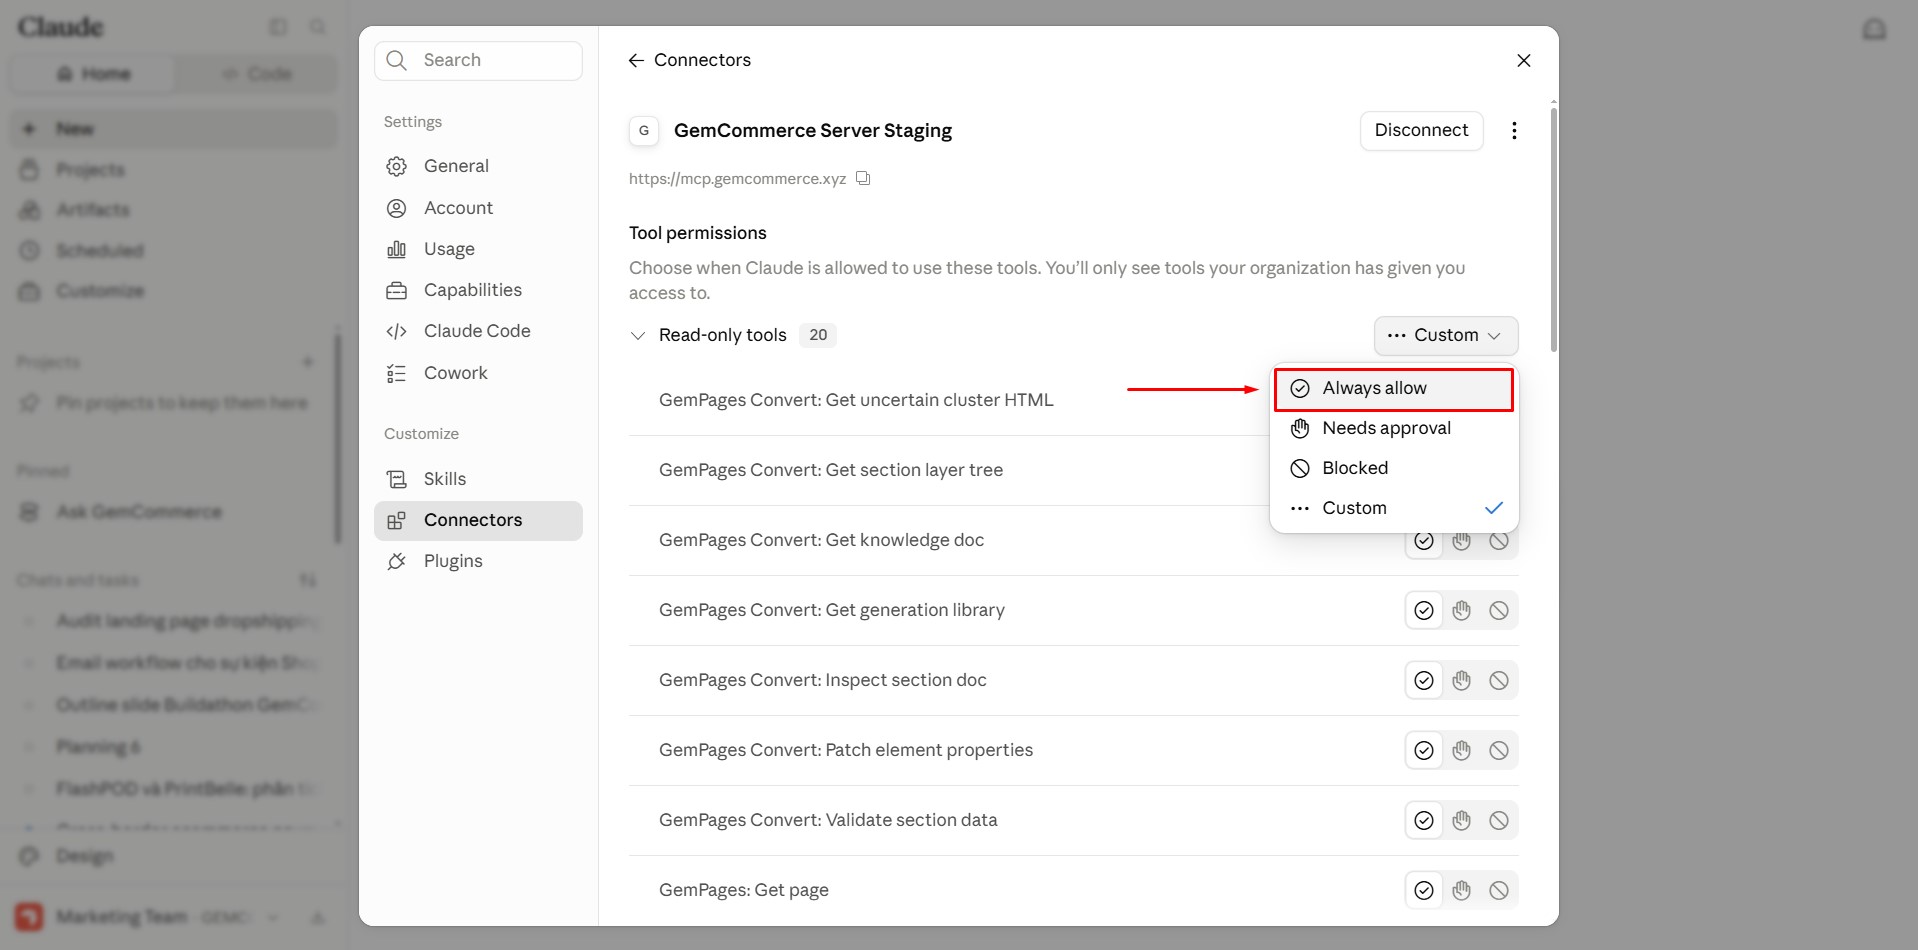The height and width of the screenshot is (950, 1918).
Task: Block the Inspect section doc tool
Action: [x=1499, y=681]
